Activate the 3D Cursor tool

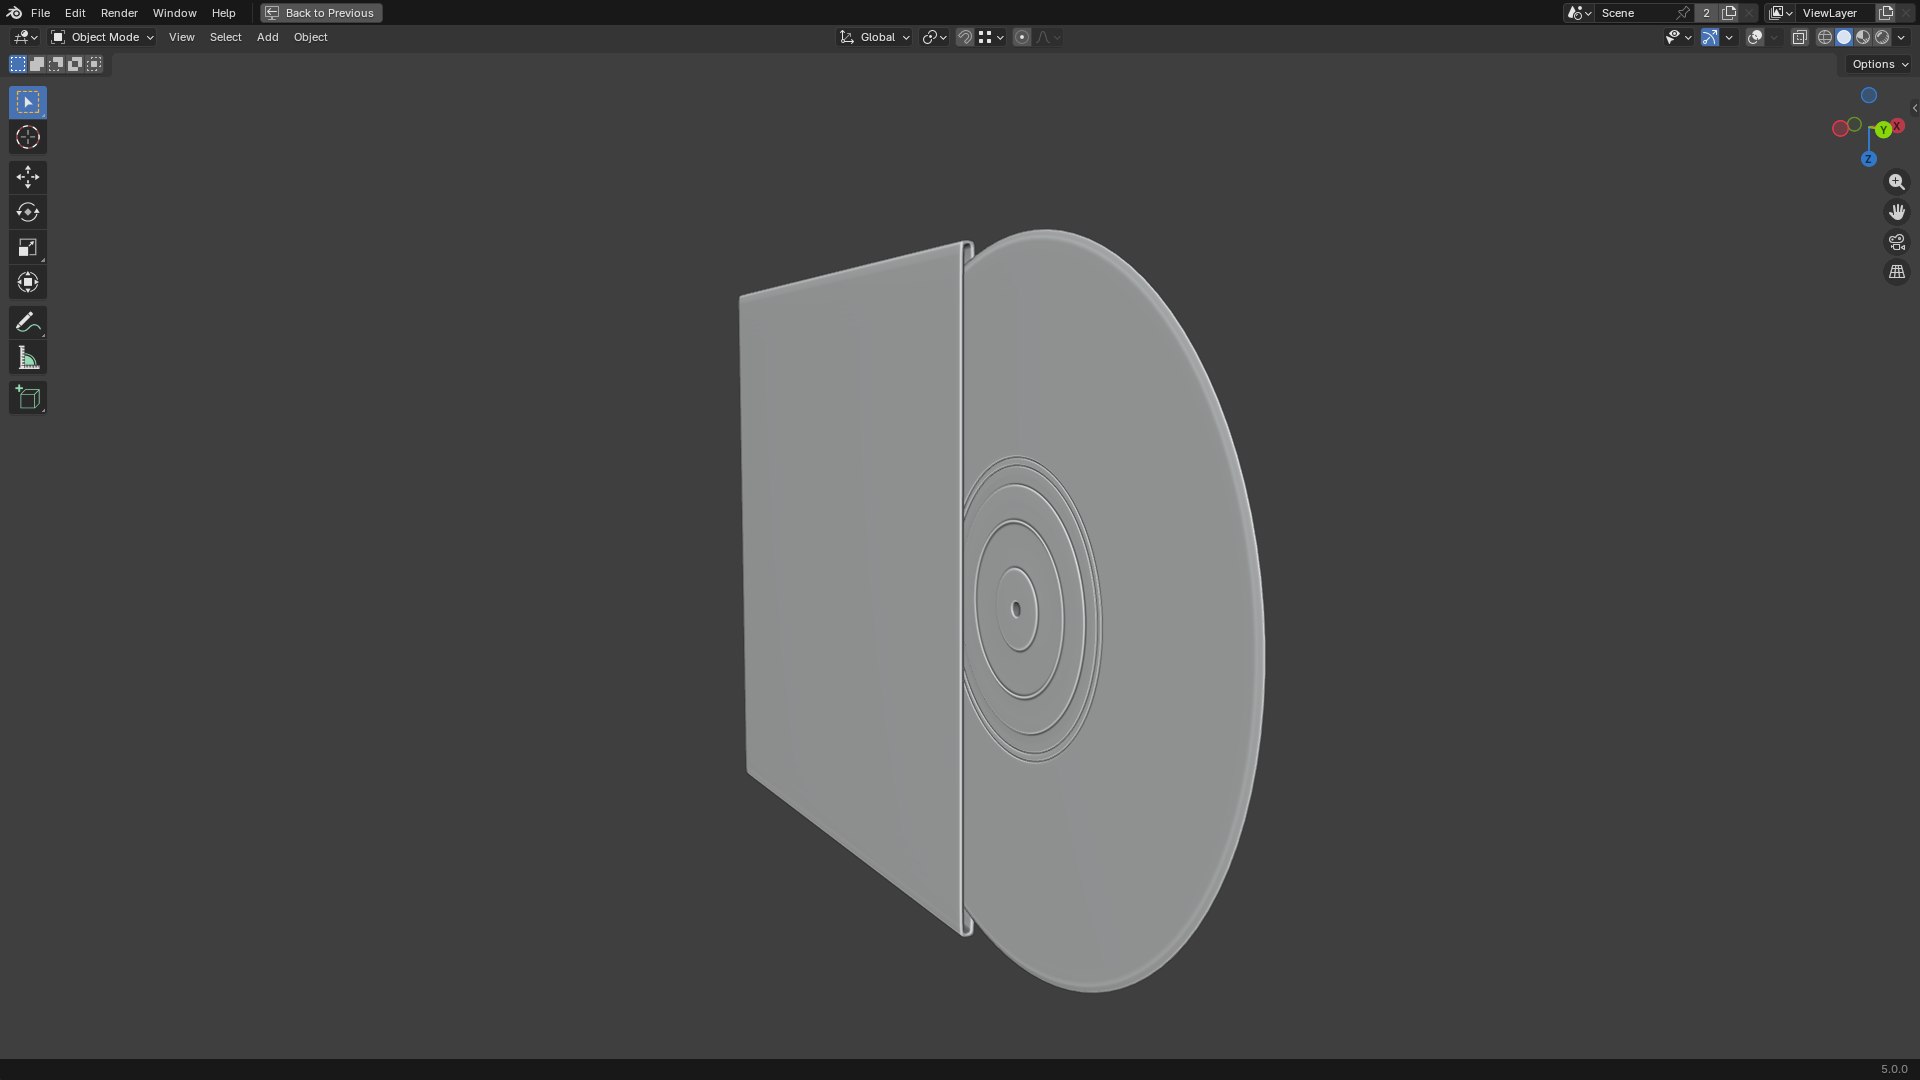28,137
